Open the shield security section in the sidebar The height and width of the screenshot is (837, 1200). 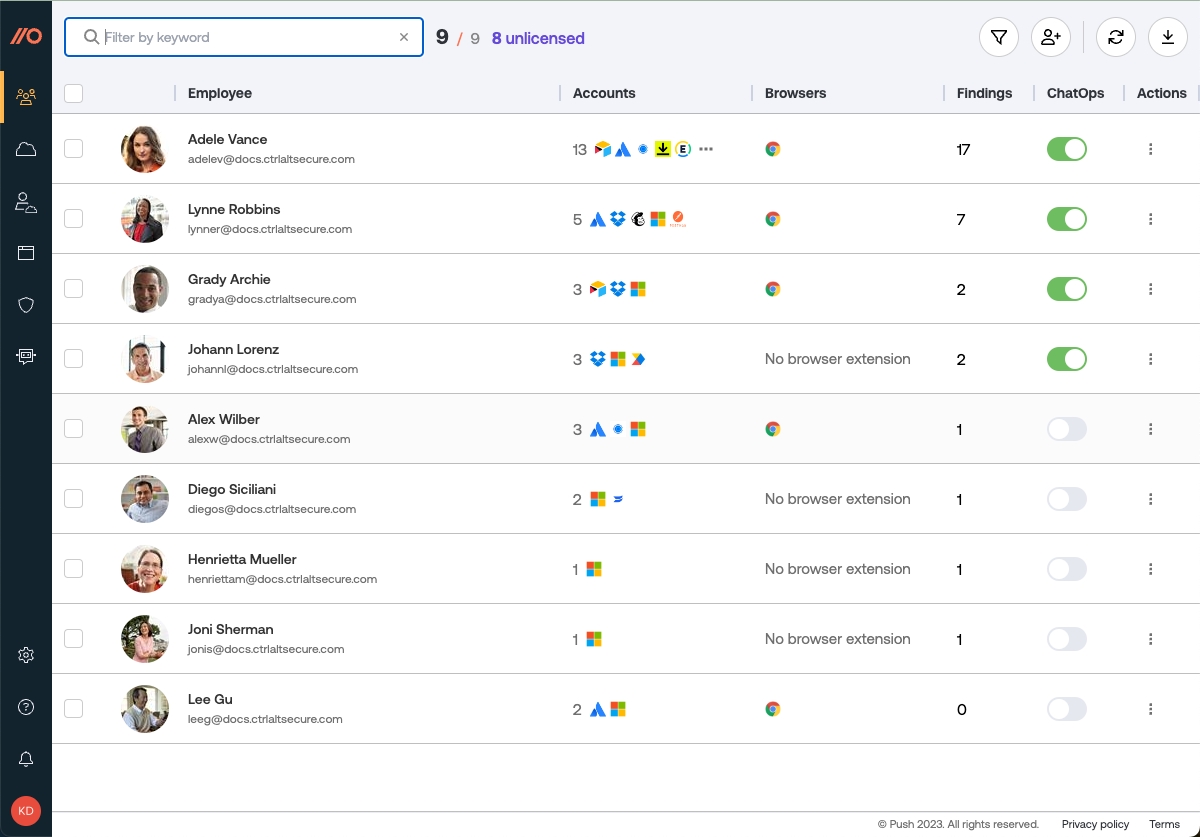pyautogui.click(x=26, y=304)
